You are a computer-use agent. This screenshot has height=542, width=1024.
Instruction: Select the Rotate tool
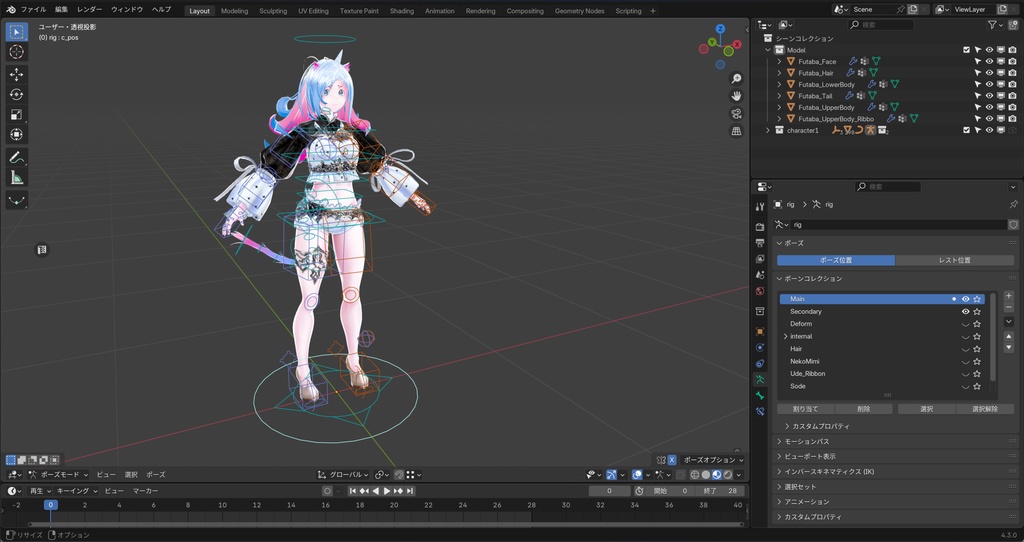(x=17, y=95)
